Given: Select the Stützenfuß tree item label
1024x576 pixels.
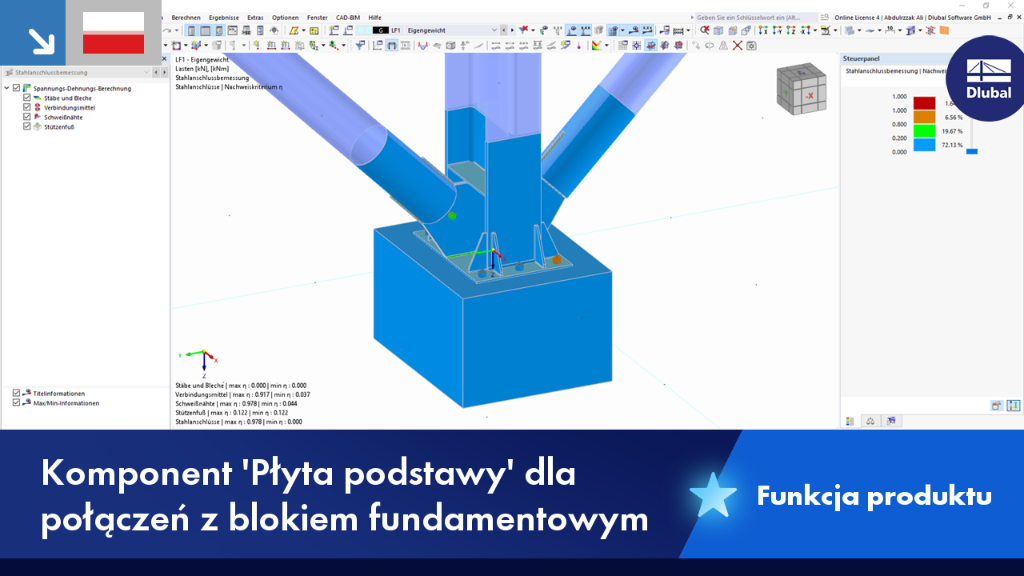Looking at the screenshot, I should [59, 127].
